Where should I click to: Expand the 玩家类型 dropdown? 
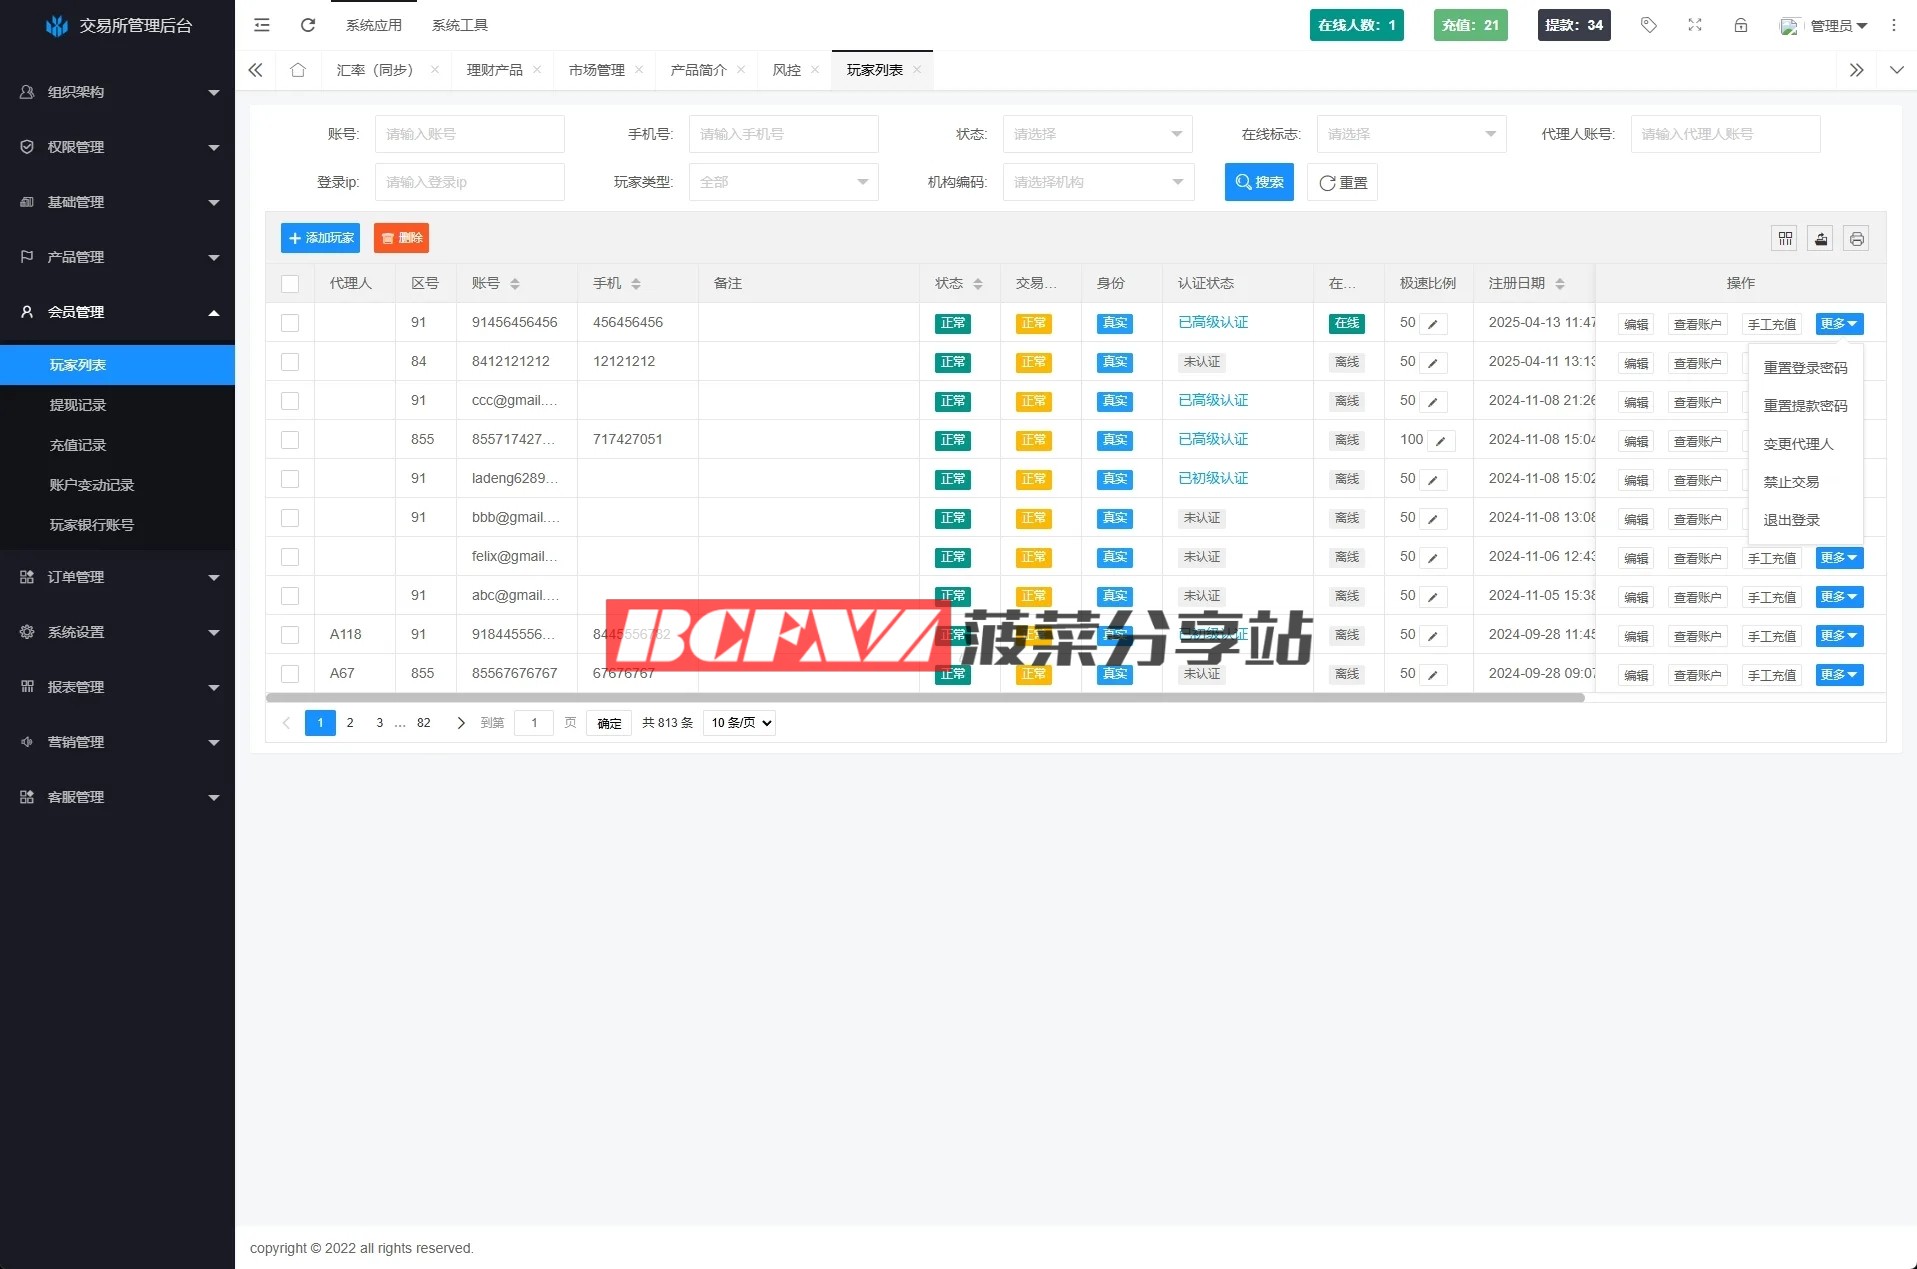tap(783, 182)
